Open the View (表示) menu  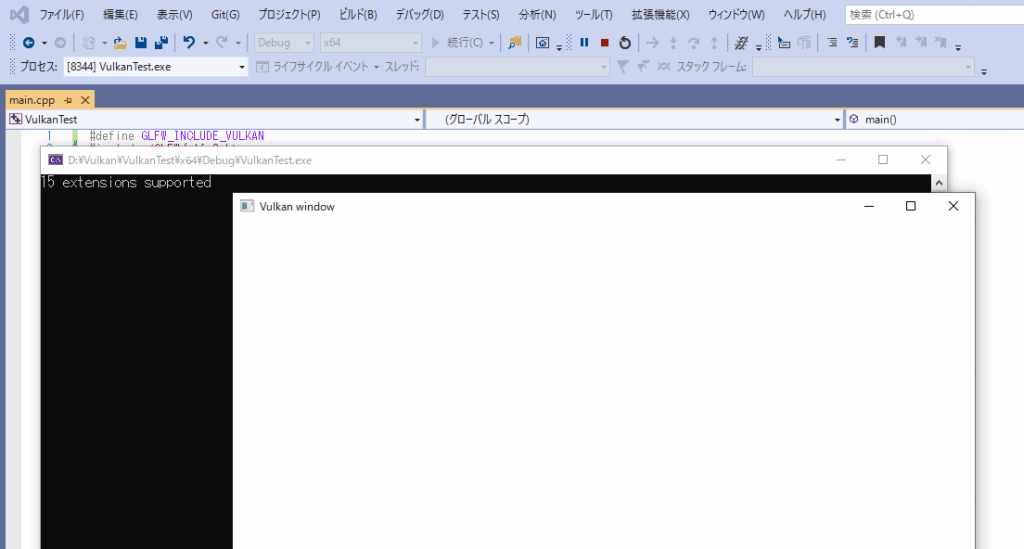pyautogui.click(x=174, y=14)
